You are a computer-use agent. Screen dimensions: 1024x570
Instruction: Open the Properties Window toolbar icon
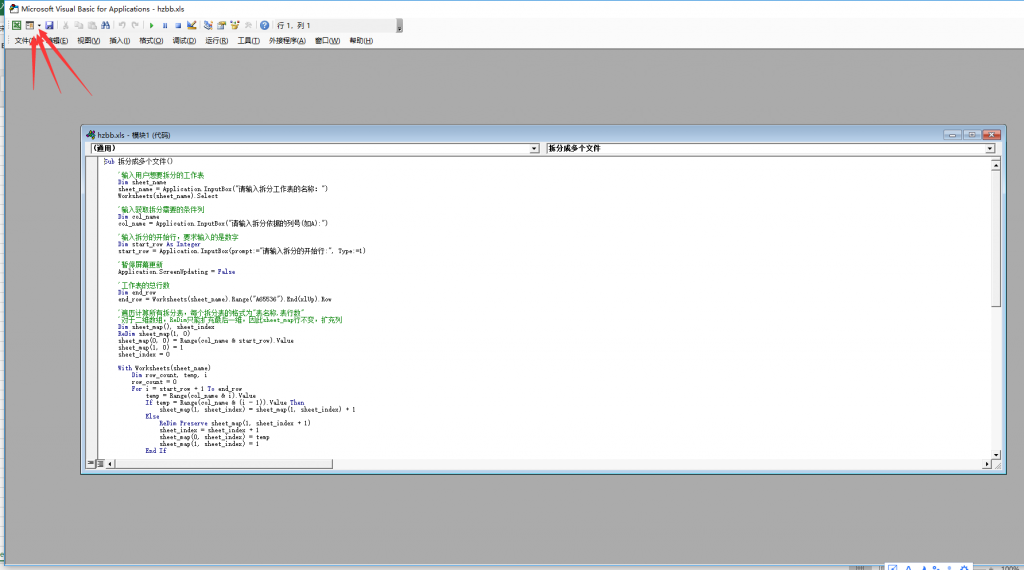(x=220, y=25)
